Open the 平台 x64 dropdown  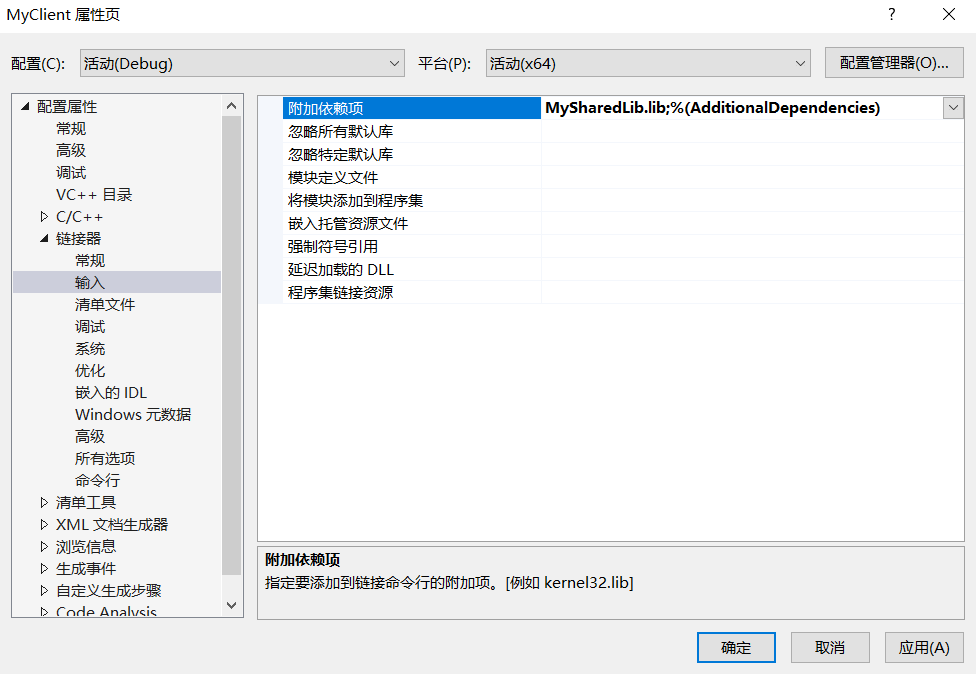(648, 63)
